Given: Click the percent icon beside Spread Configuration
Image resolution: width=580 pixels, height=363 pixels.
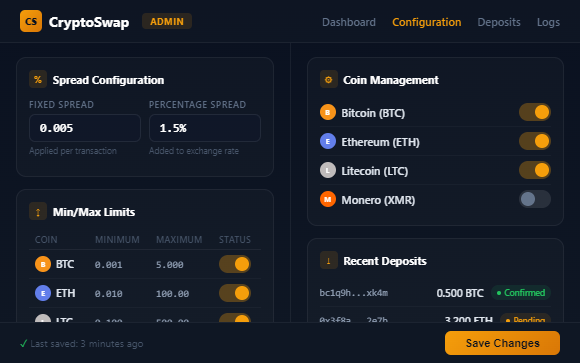Looking at the screenshot, I should (38, 79).
